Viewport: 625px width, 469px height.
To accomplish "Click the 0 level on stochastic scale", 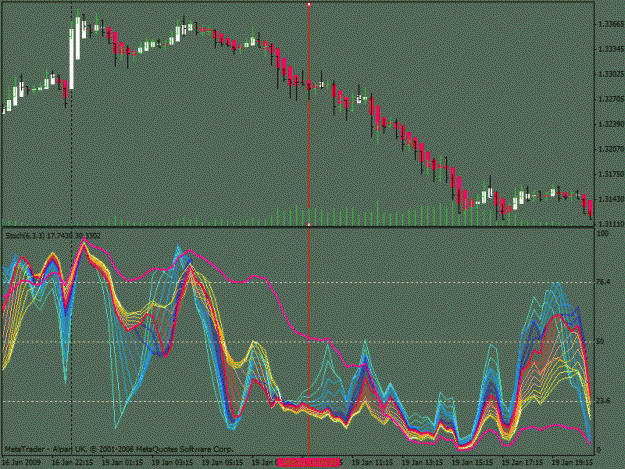I will pyautogui.click(x=599, y=450).
